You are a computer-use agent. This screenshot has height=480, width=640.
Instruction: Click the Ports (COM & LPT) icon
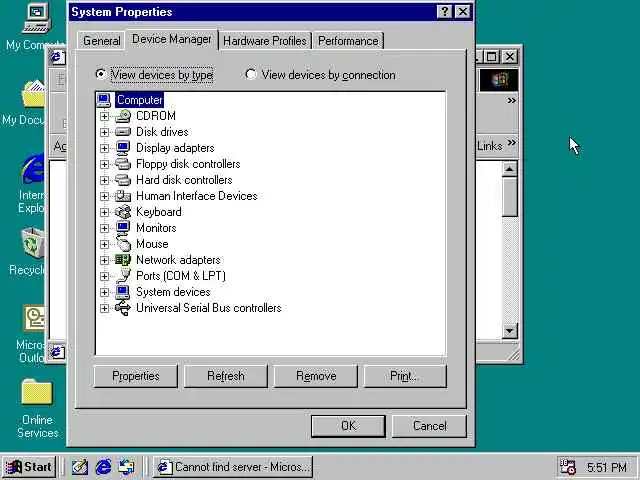[123, 276]
